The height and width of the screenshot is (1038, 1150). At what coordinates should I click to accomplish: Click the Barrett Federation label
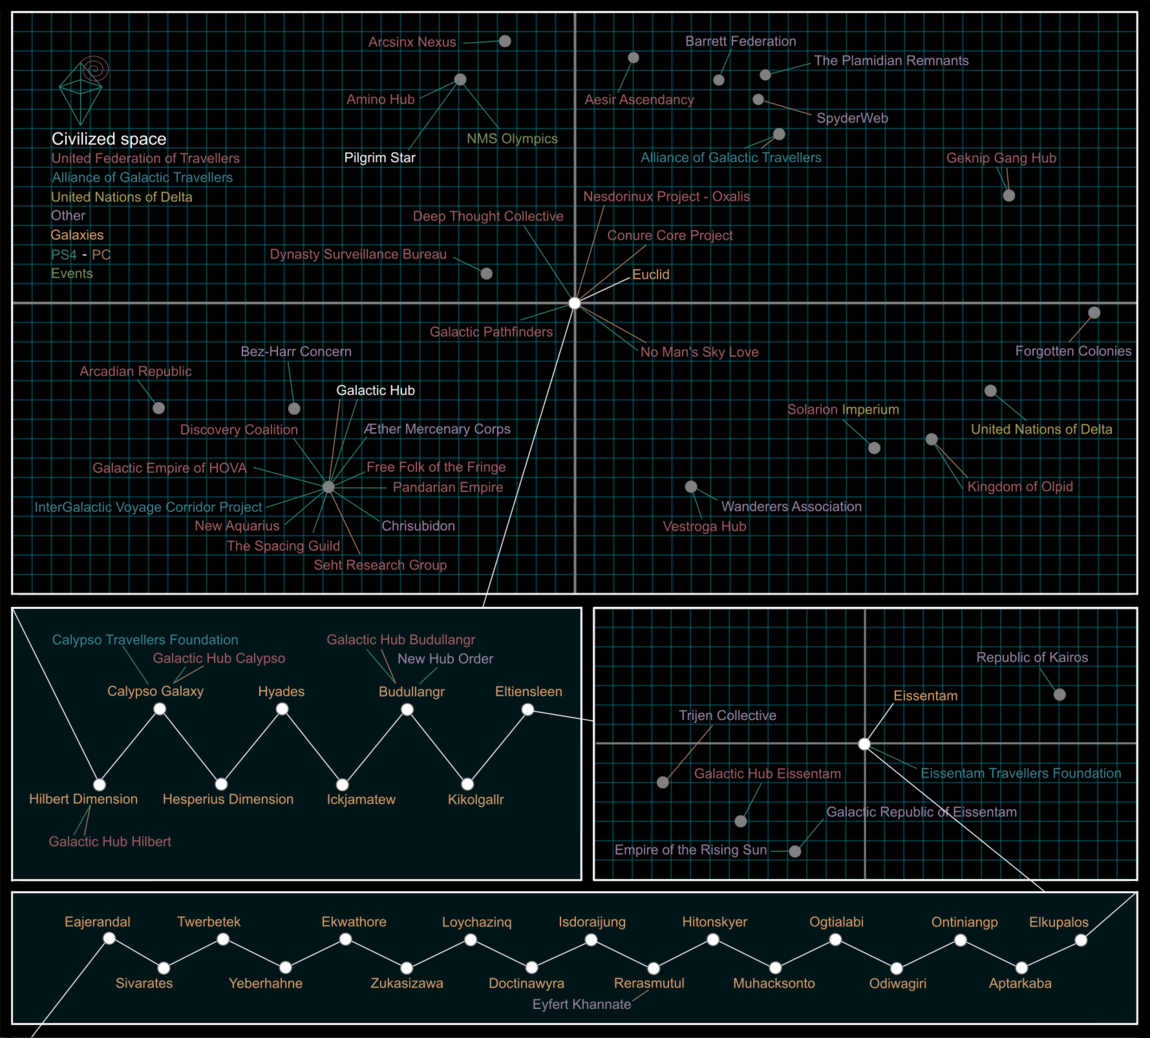[x=741, y=41]
